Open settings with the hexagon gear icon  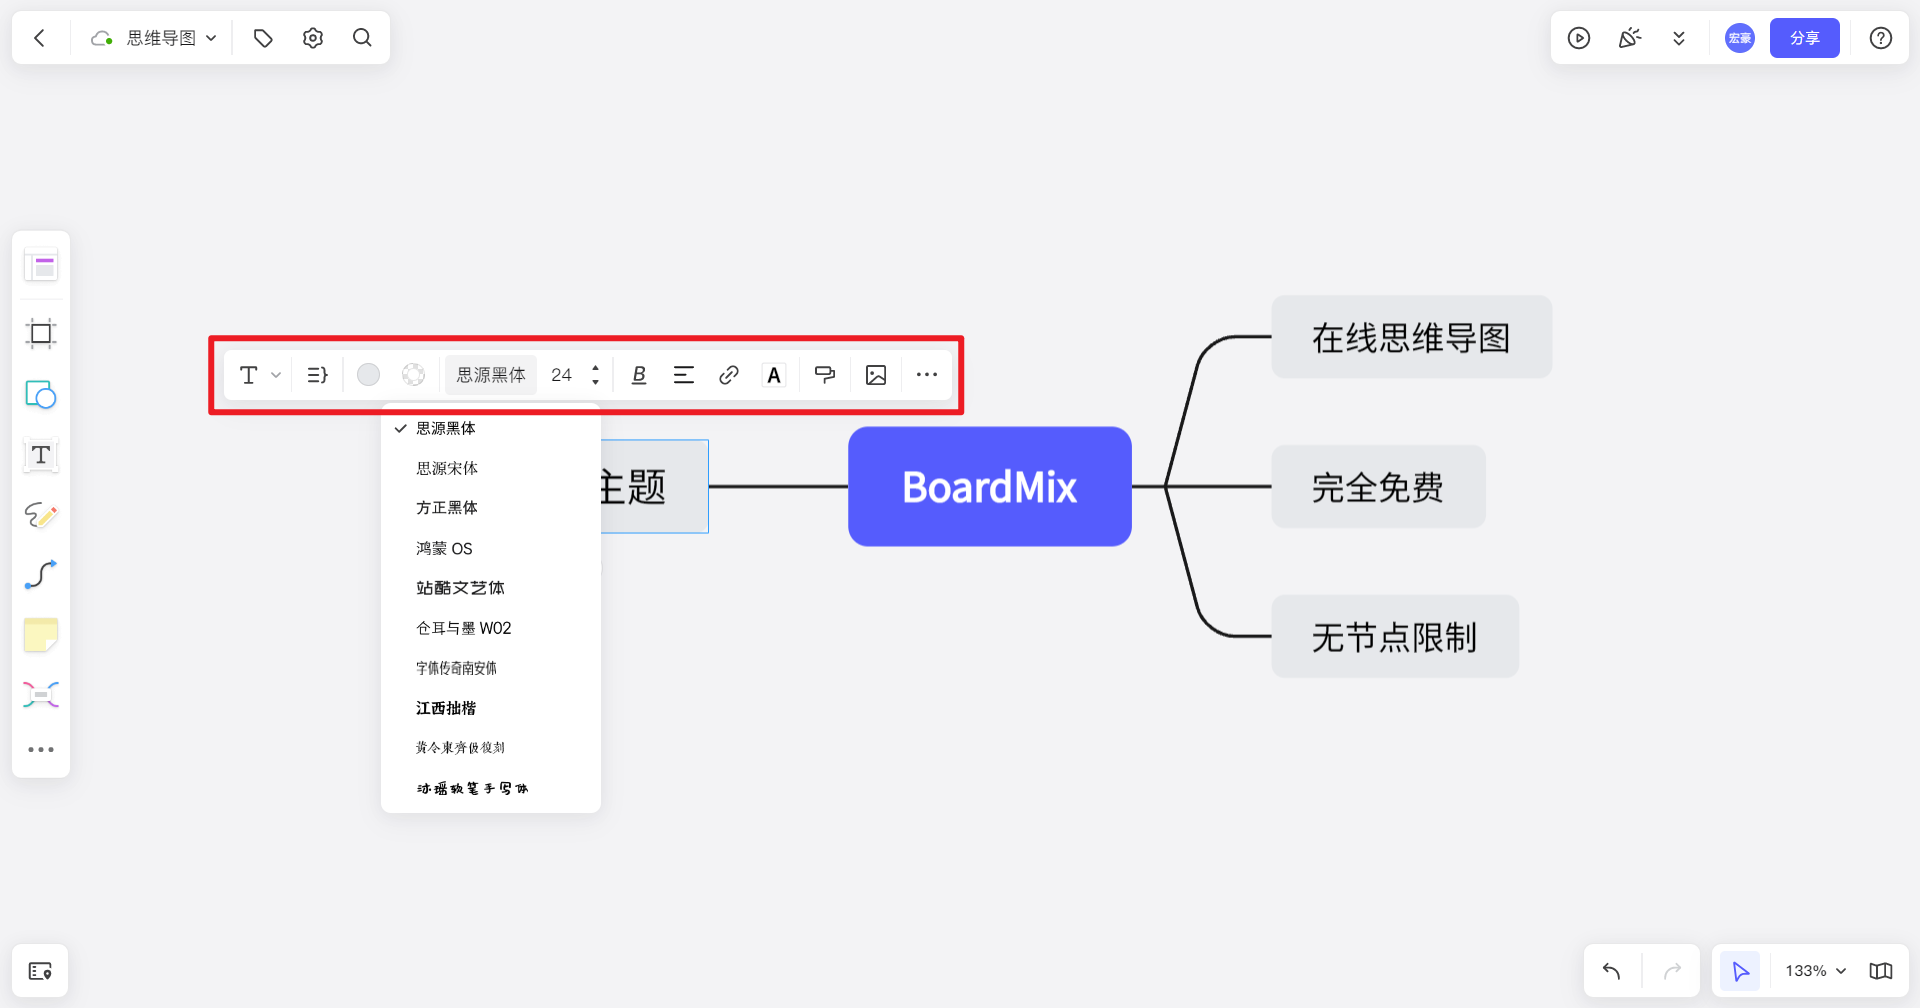point(313,38)
